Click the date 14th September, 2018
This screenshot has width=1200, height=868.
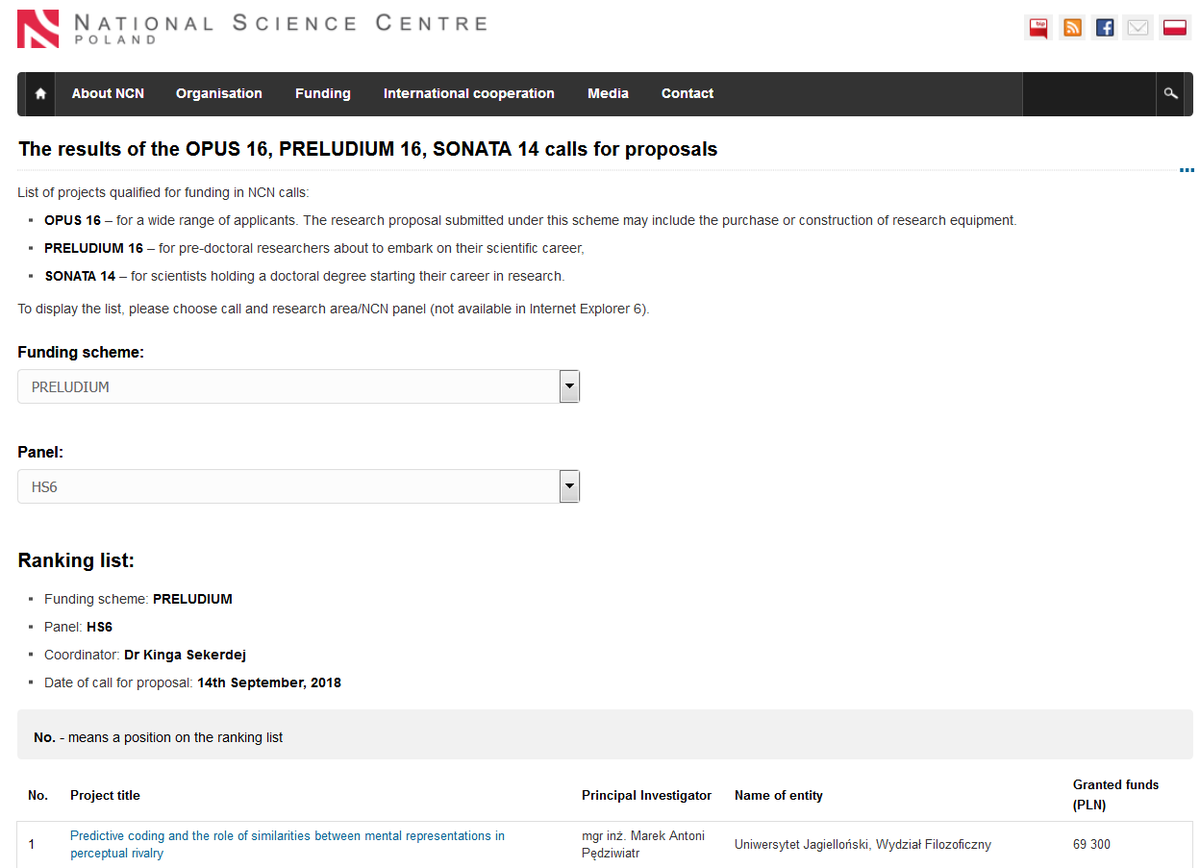click(x=269, y=683)
